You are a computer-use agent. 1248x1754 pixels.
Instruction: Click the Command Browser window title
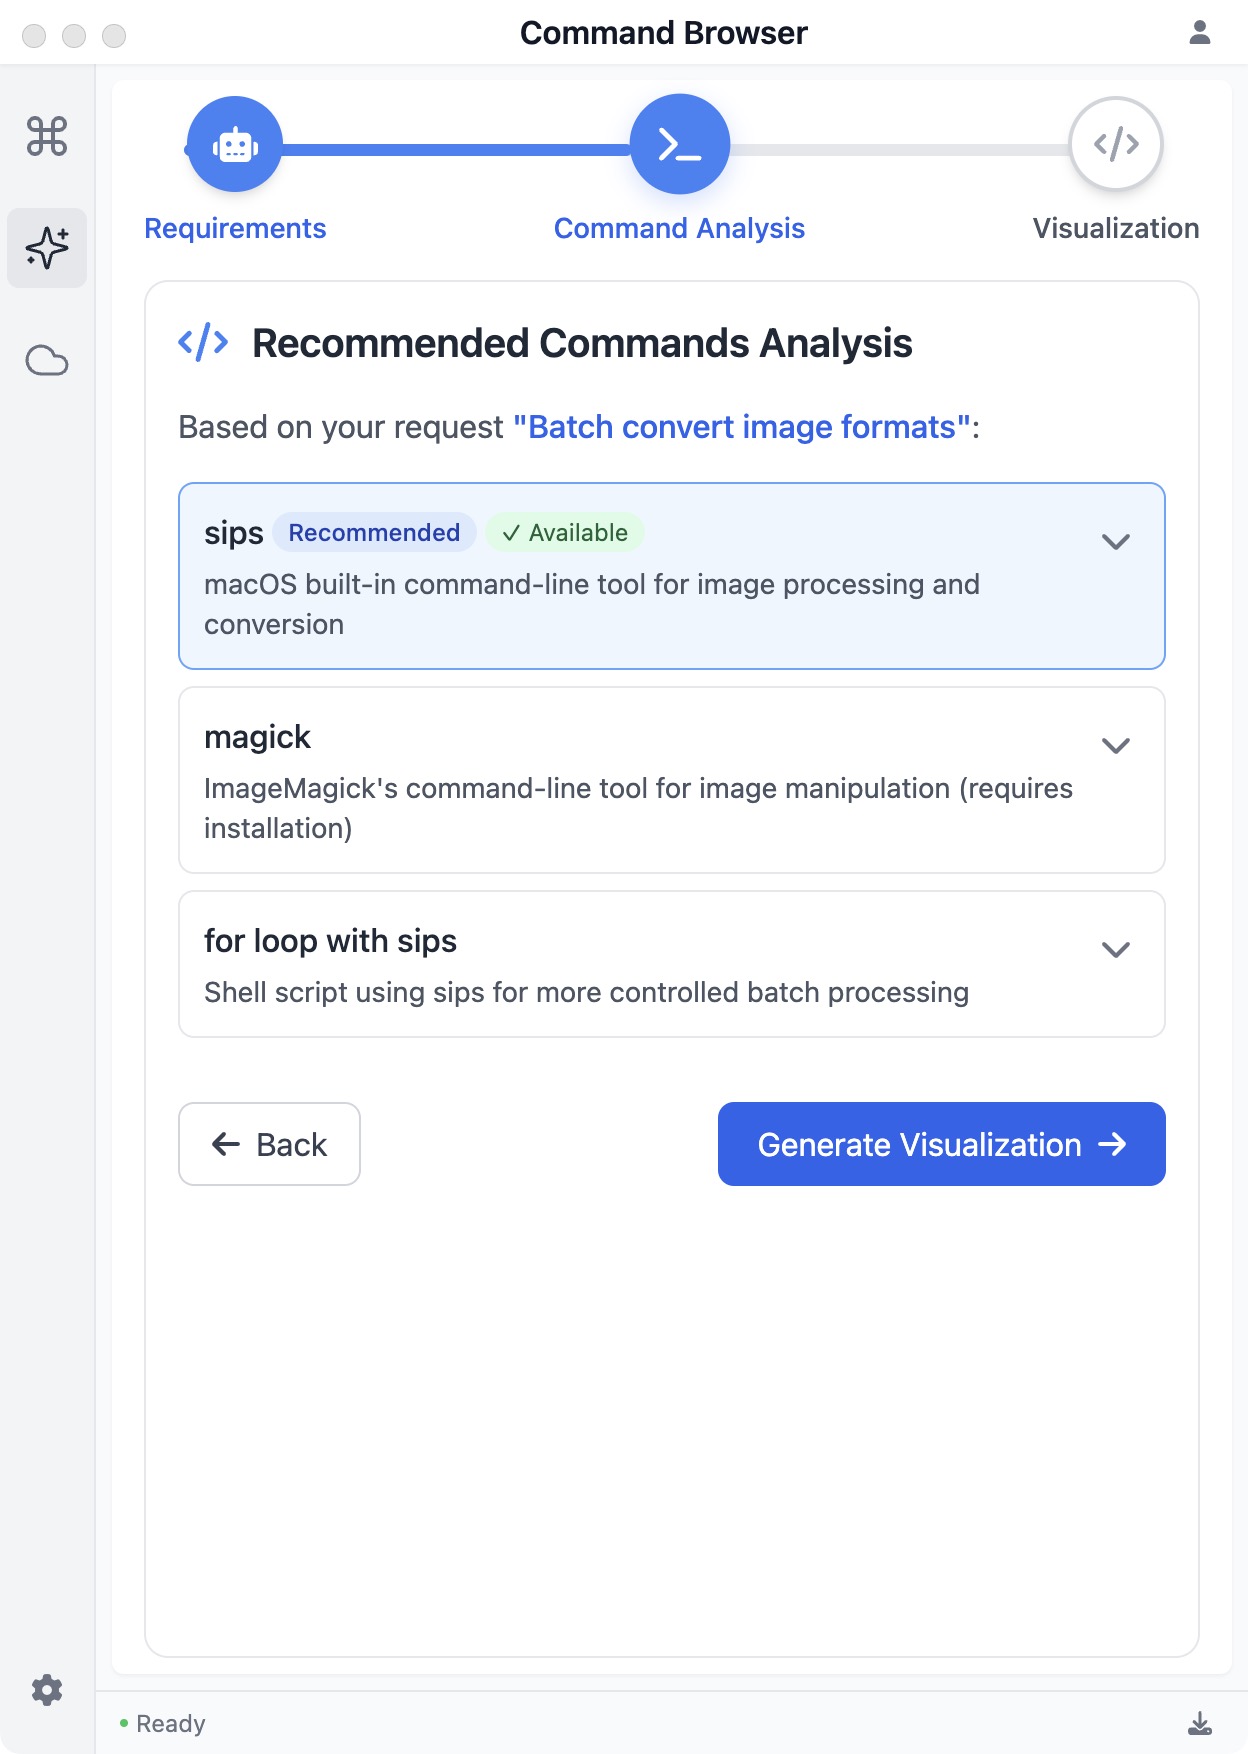pos(664,33)
